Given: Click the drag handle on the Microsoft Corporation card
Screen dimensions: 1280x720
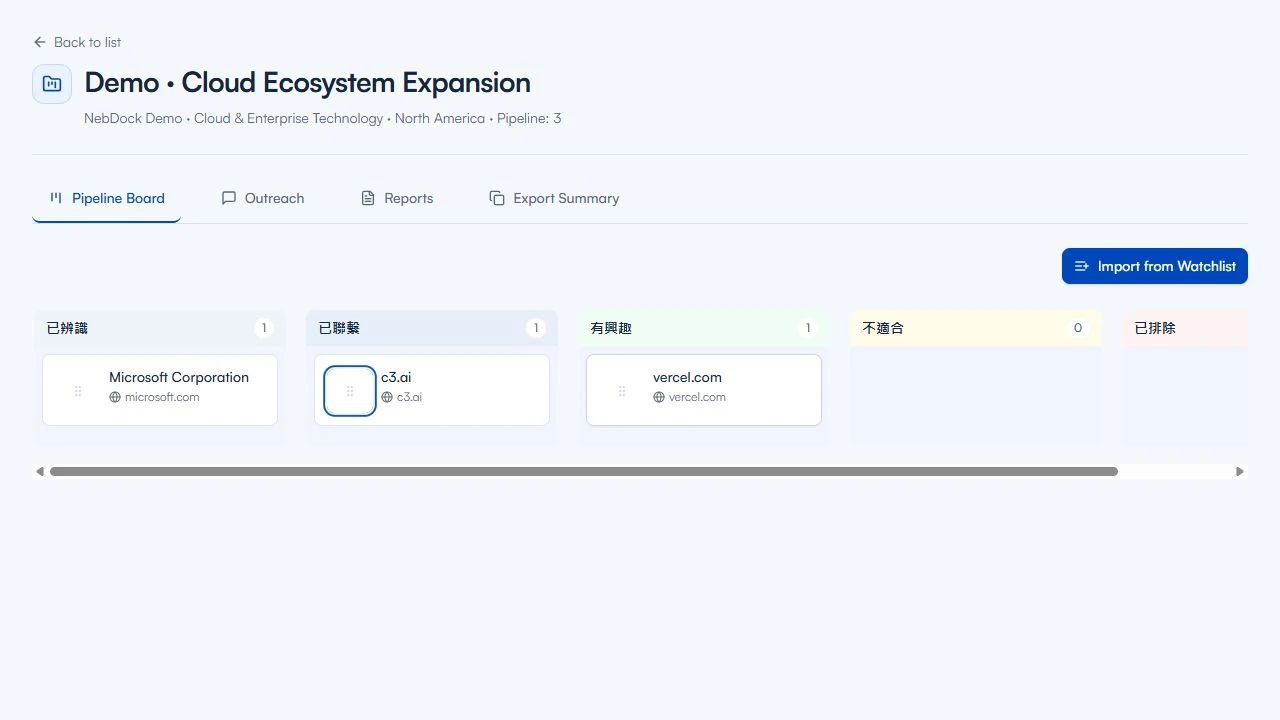Looking at the screenshot, I should coord(78,391).
